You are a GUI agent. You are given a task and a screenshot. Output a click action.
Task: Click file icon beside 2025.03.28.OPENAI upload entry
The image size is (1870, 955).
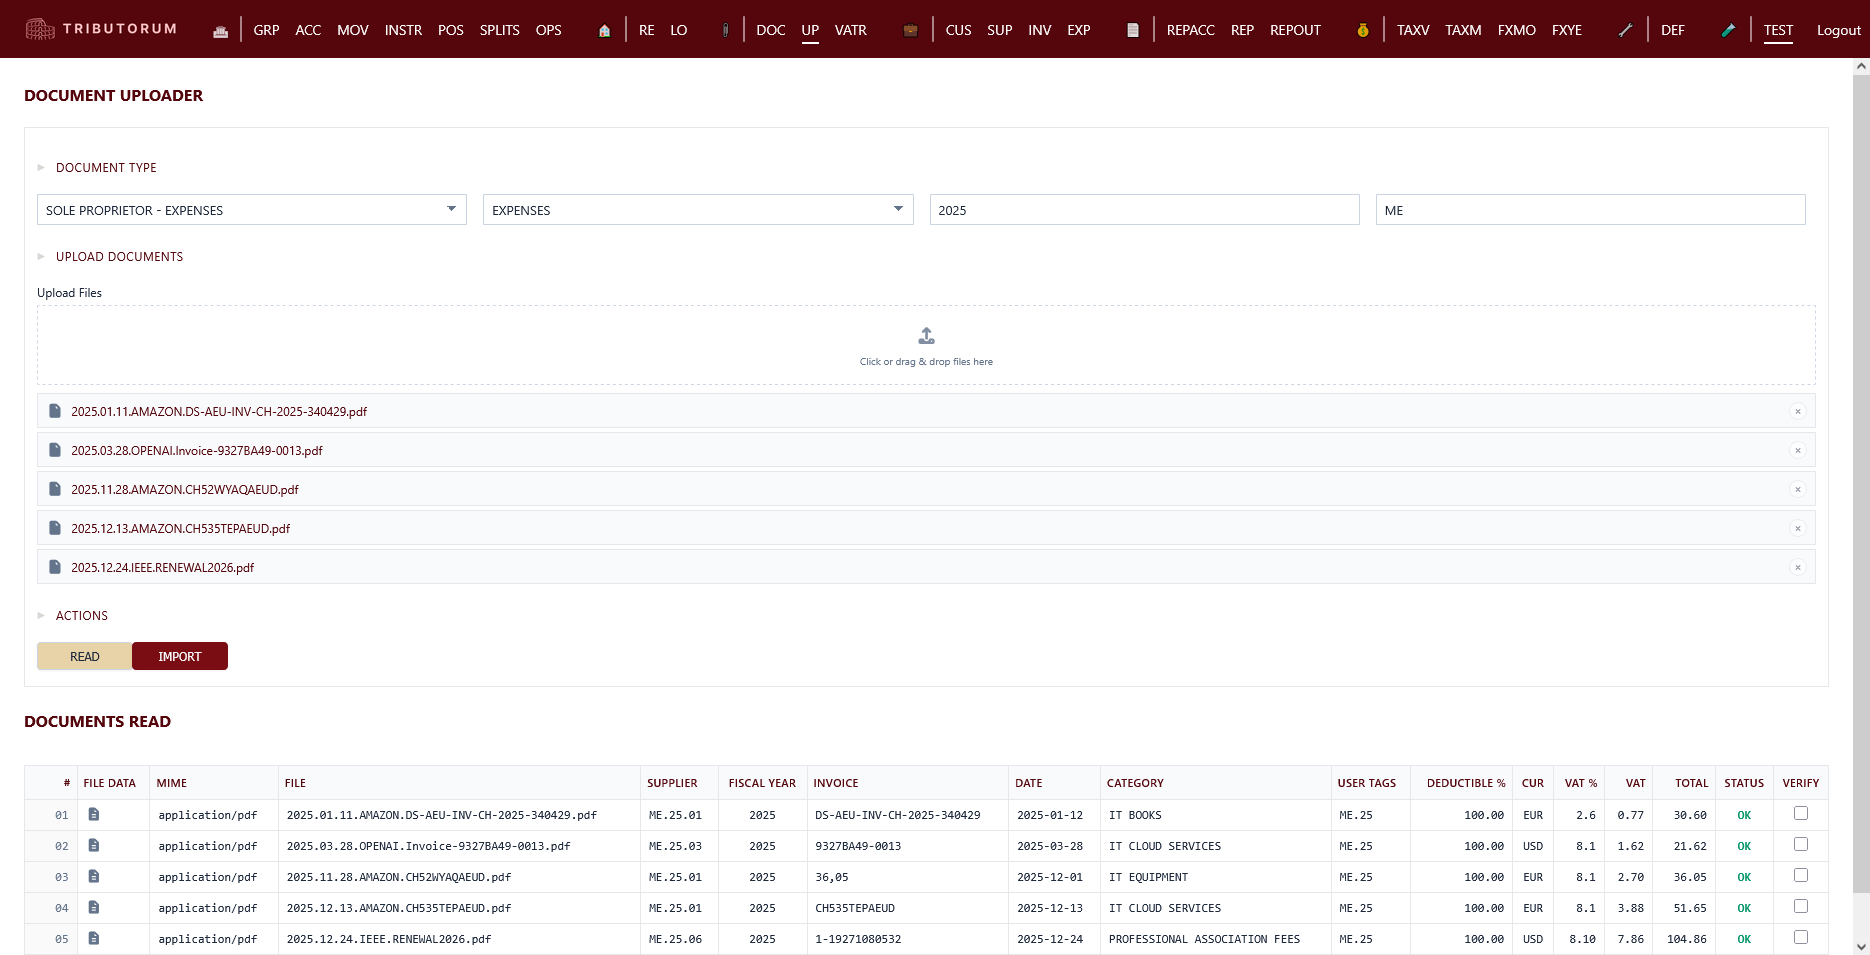click(55, 450)
